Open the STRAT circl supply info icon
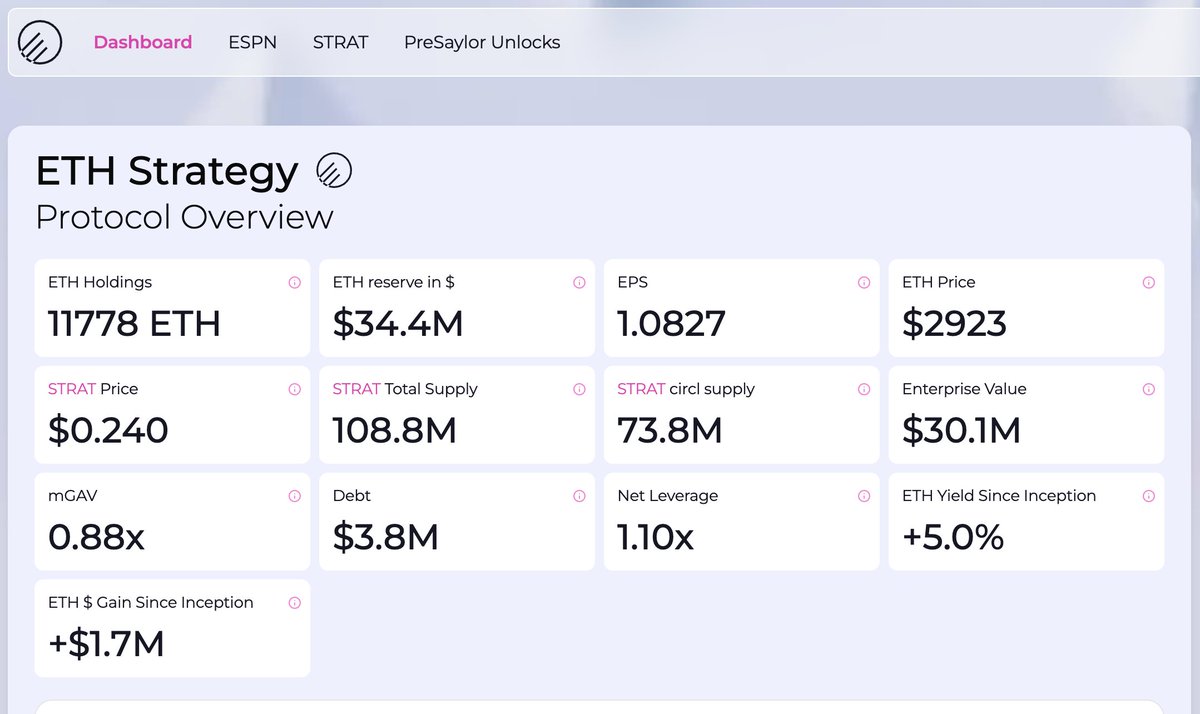The height and width of the screenshot is (714, 1200). [863, 389]
